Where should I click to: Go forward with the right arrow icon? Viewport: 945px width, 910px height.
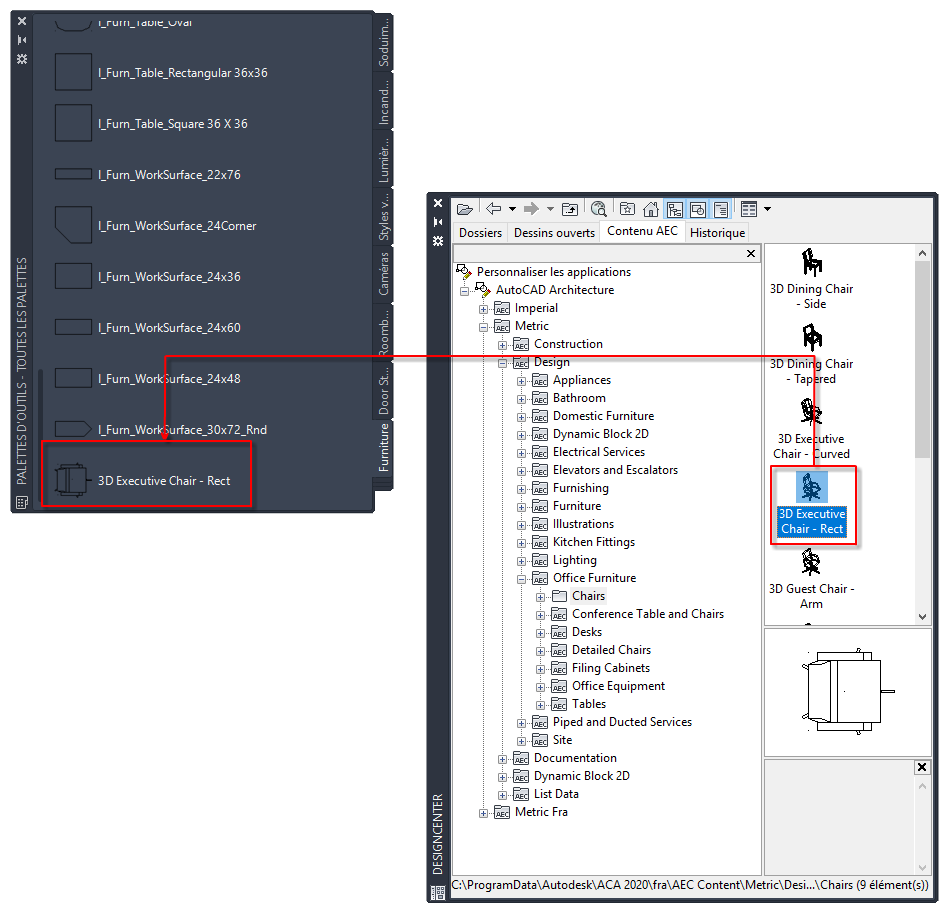coord(531,209)
